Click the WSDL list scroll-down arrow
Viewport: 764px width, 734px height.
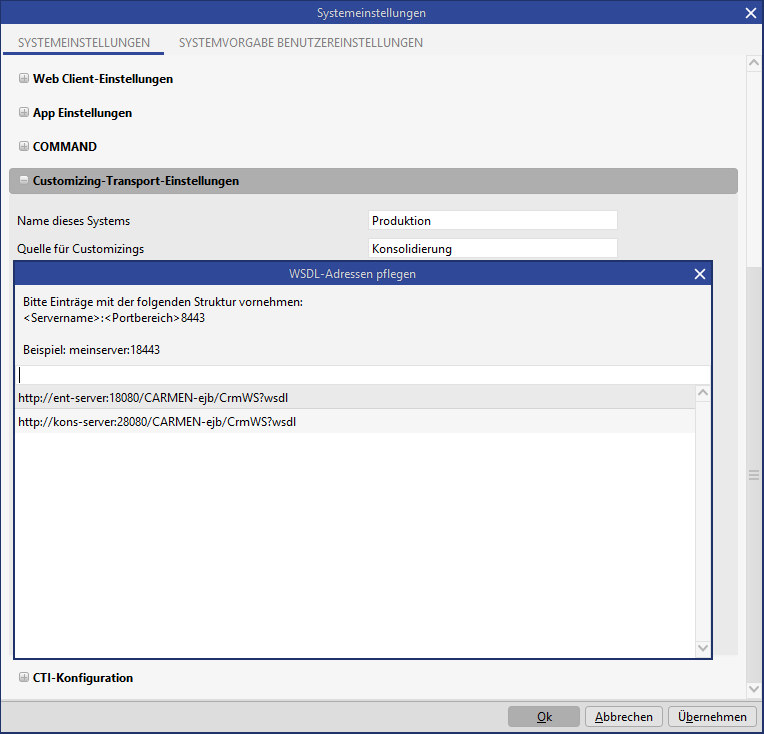point(703,649)
